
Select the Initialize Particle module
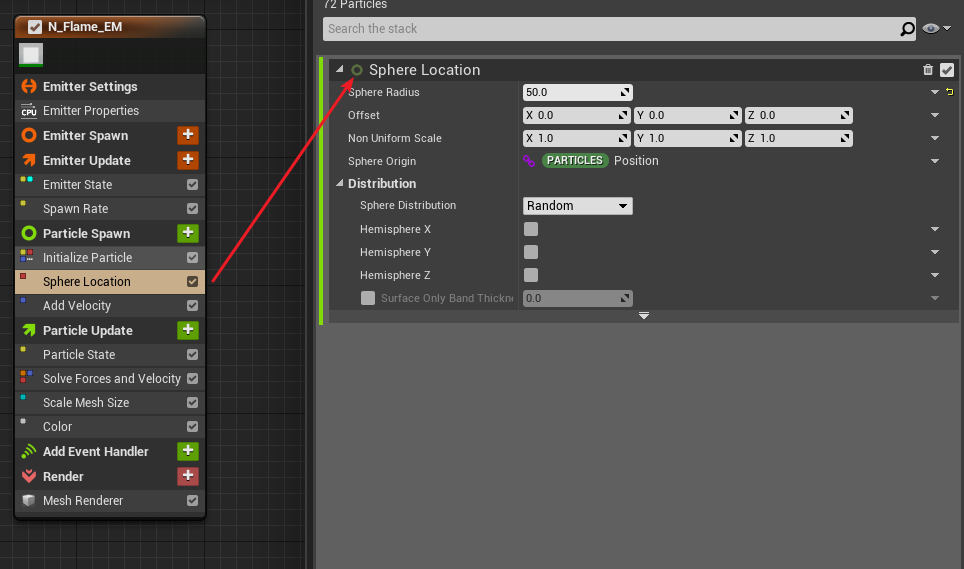click(110, 257)
